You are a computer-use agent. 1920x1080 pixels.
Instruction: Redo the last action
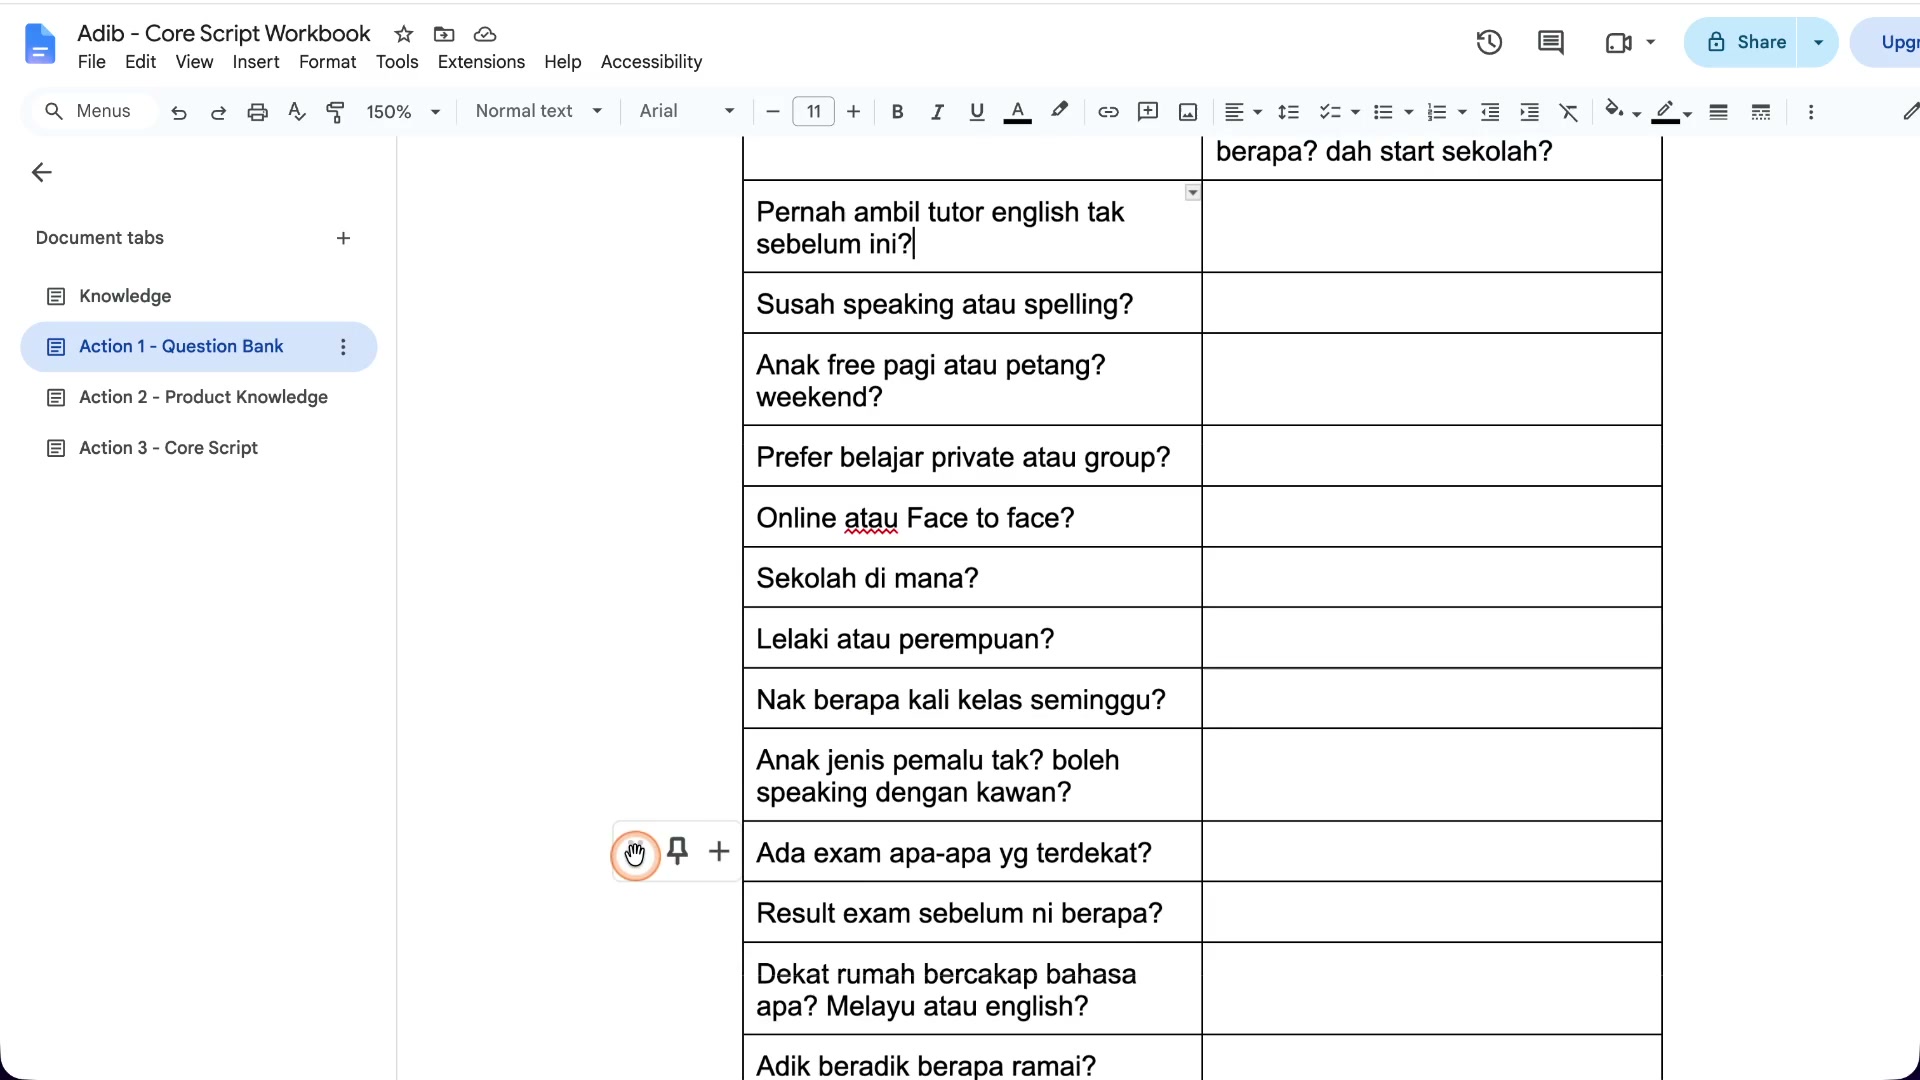[x=218, y=112]
